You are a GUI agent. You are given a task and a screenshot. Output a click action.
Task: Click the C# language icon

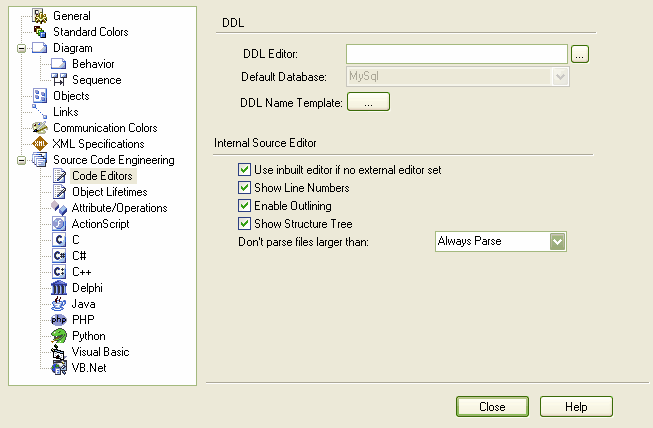[x=59, y=256]
